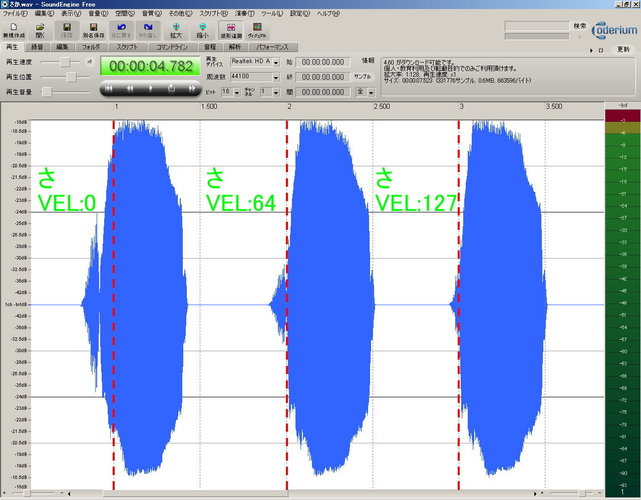Expand the 周波数 44100 dropdown

click(x=276, y=78)
